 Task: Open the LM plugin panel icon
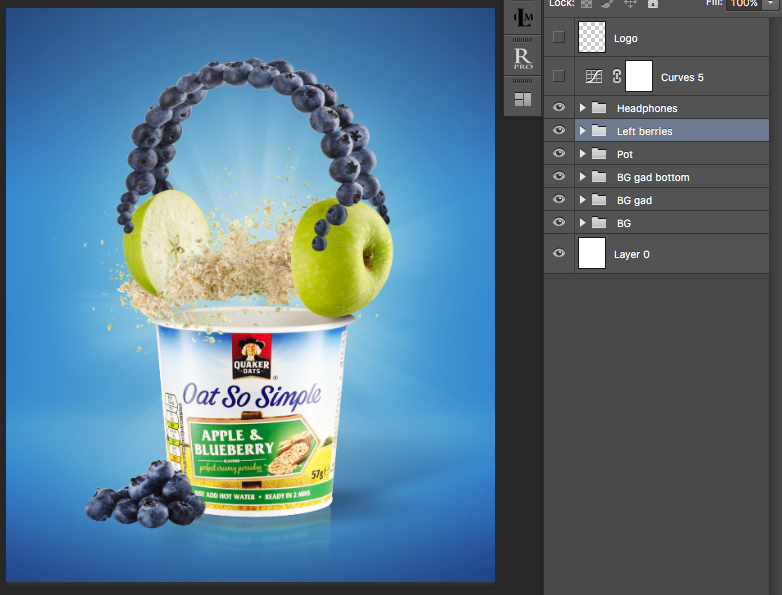(x=523, y=18)
